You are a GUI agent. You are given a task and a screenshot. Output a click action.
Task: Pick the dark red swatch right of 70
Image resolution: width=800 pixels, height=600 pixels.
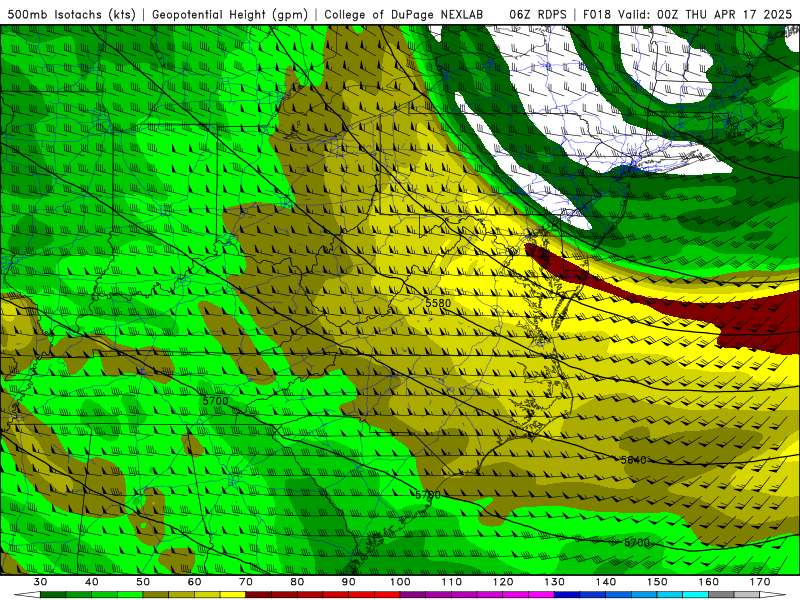259,595
